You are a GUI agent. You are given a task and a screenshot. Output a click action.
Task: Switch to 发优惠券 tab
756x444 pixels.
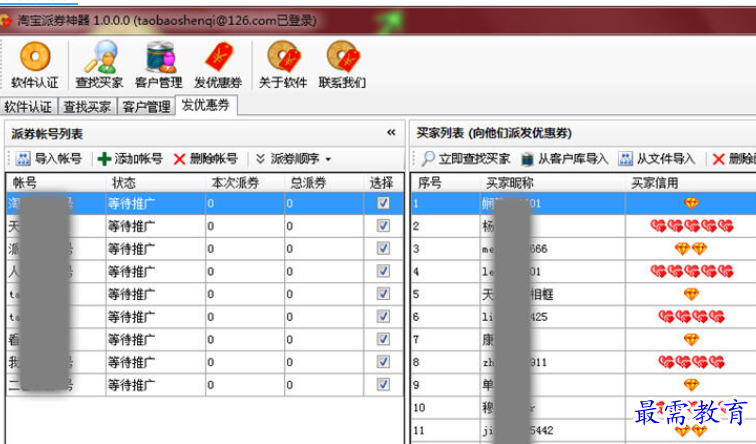coord(206,105)
